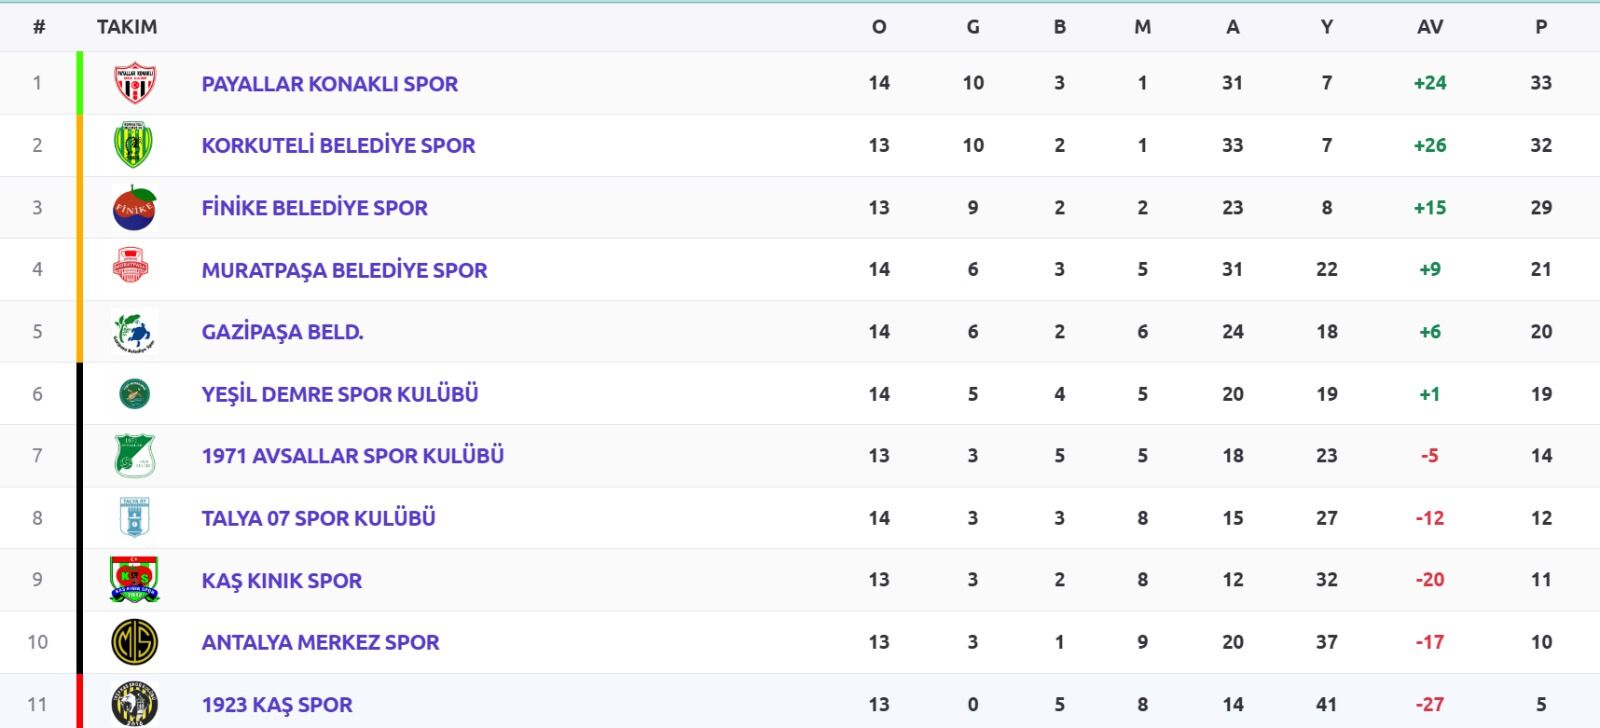
Task: Click Talya 07 Spor Kulübü crest
Action: (x=134, y=518)
